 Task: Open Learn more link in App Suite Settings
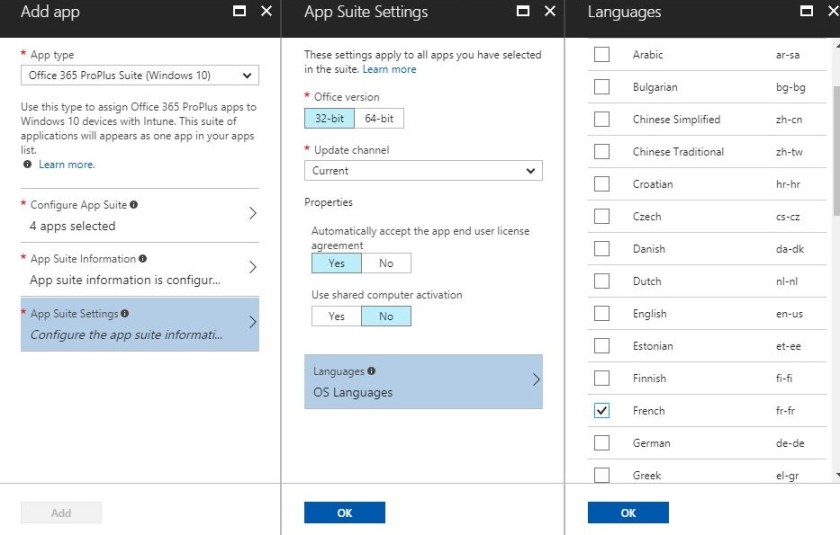[x=389, y=69]
